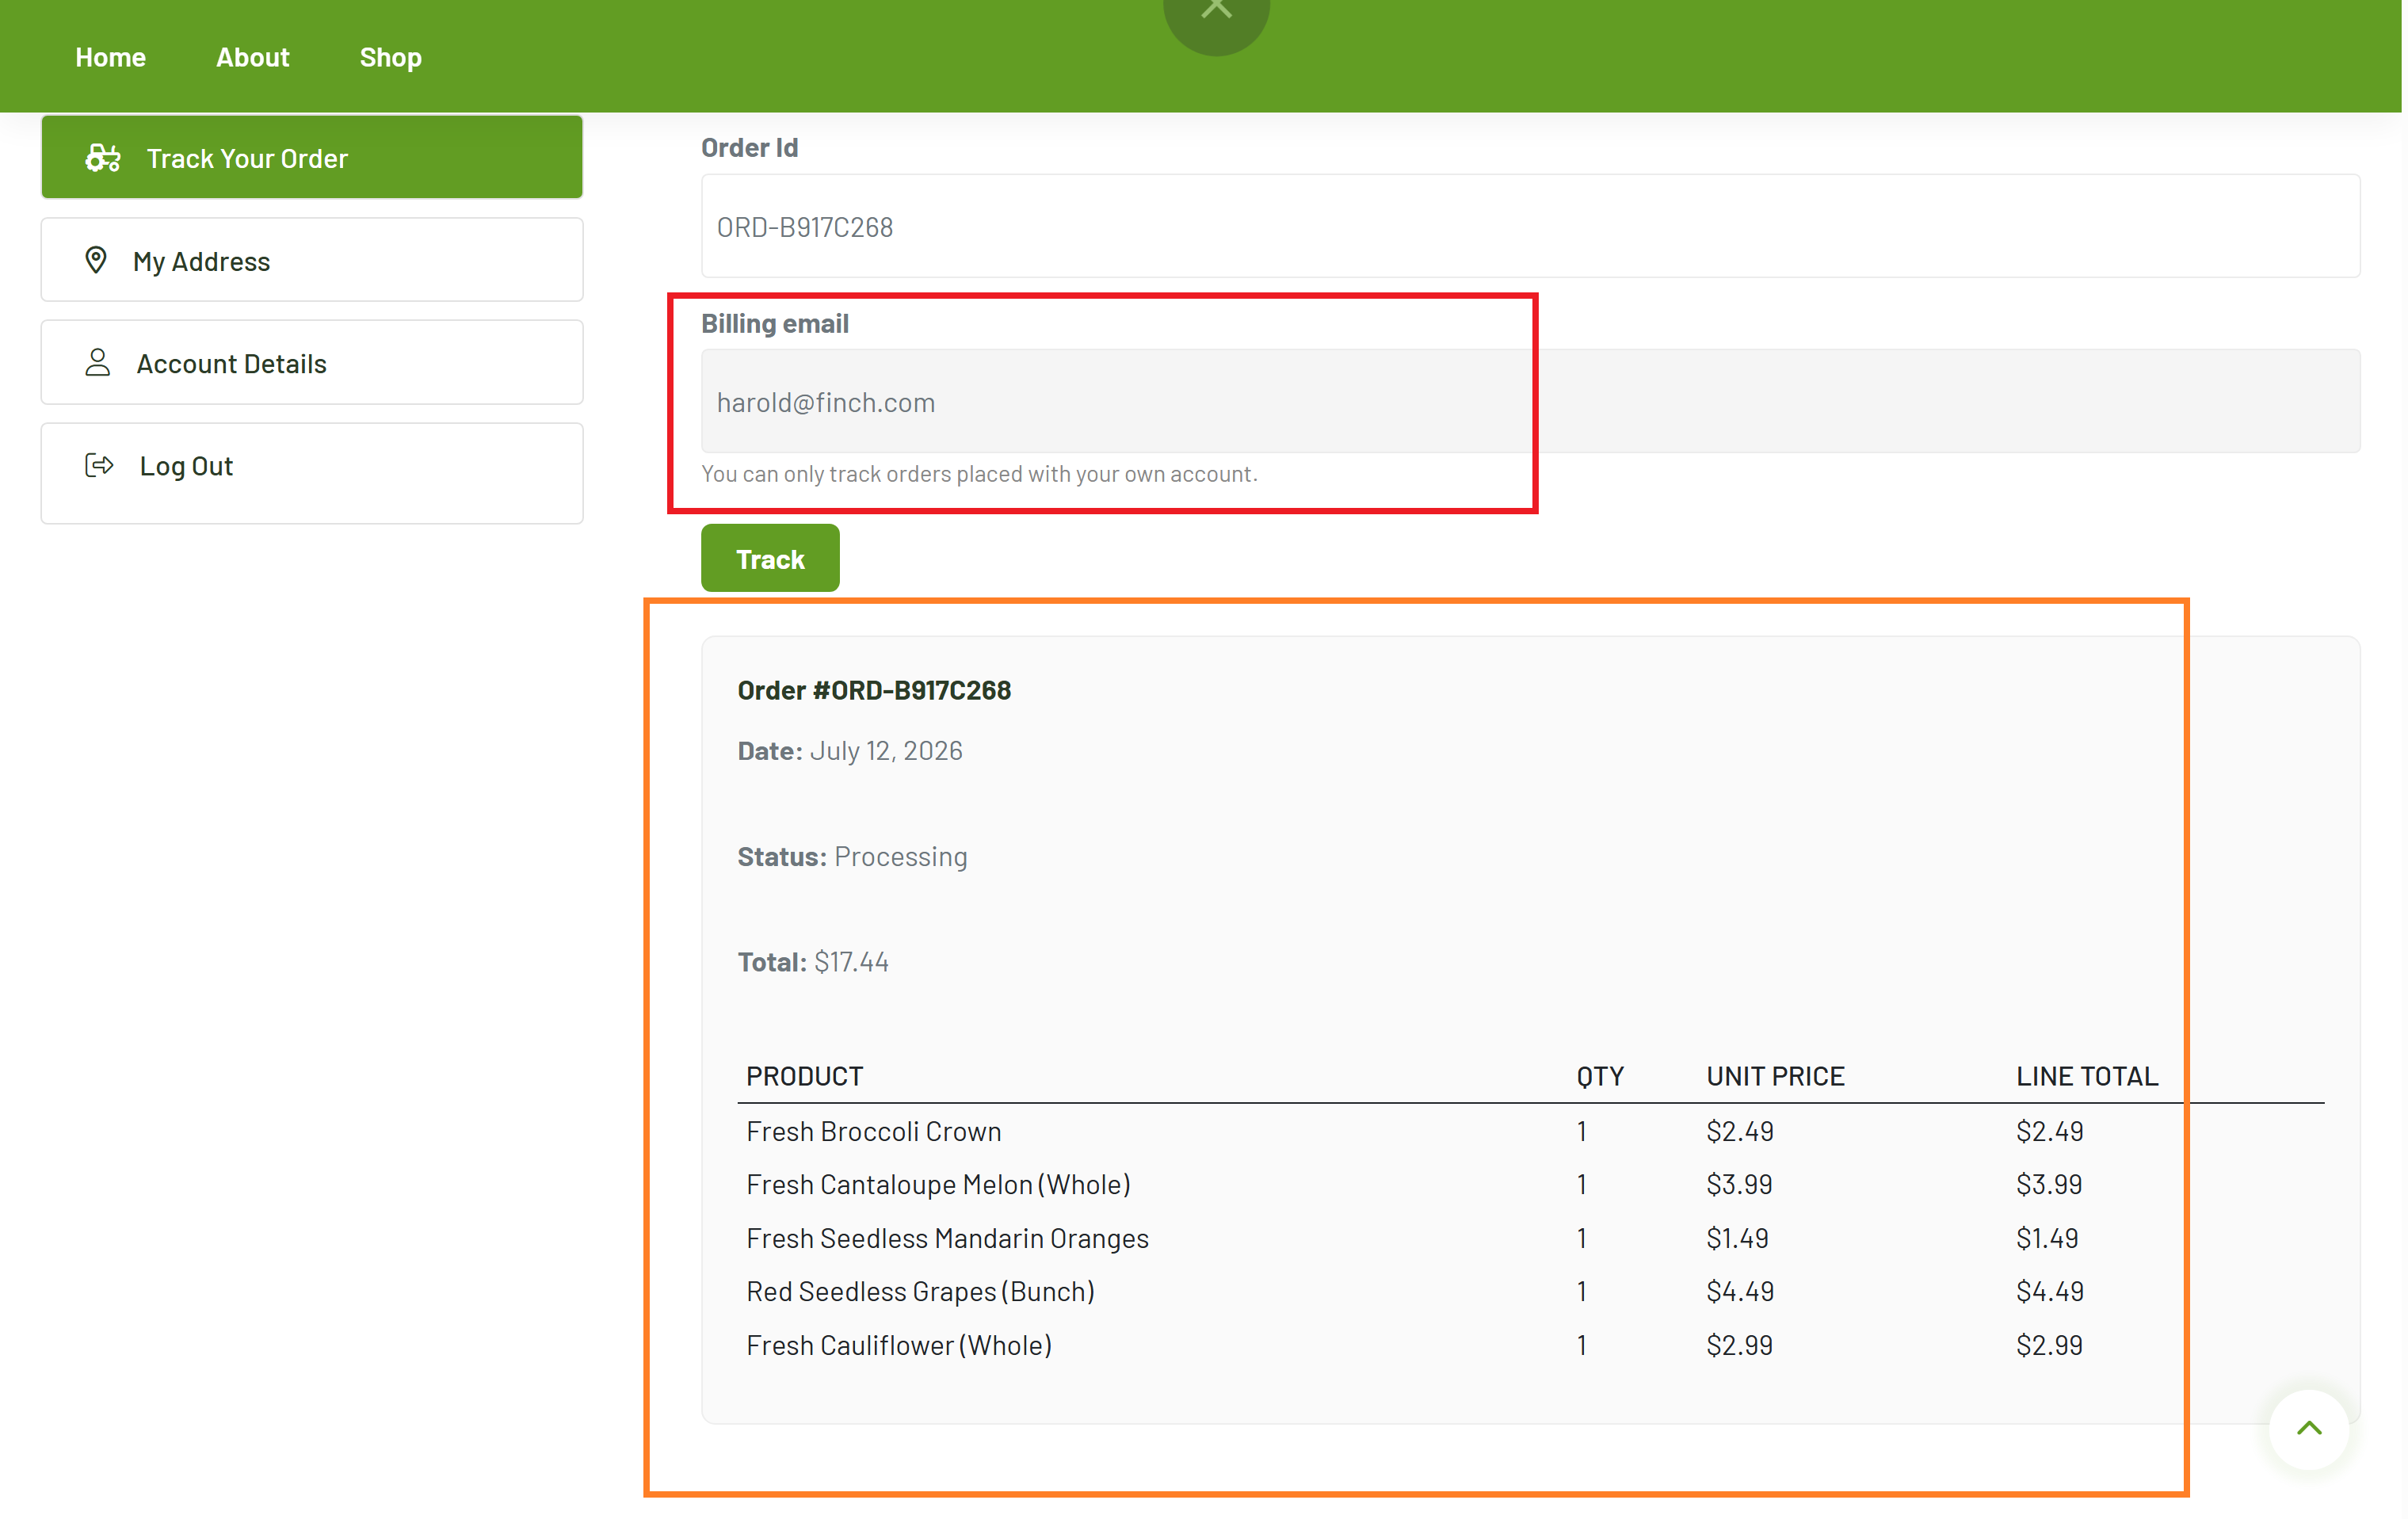This screenshot has height=1519, width=2408.
Task: Click Red Seedless Grapes (Bunch) row
Action: pyautogui.click(x=1530, y=1291)
